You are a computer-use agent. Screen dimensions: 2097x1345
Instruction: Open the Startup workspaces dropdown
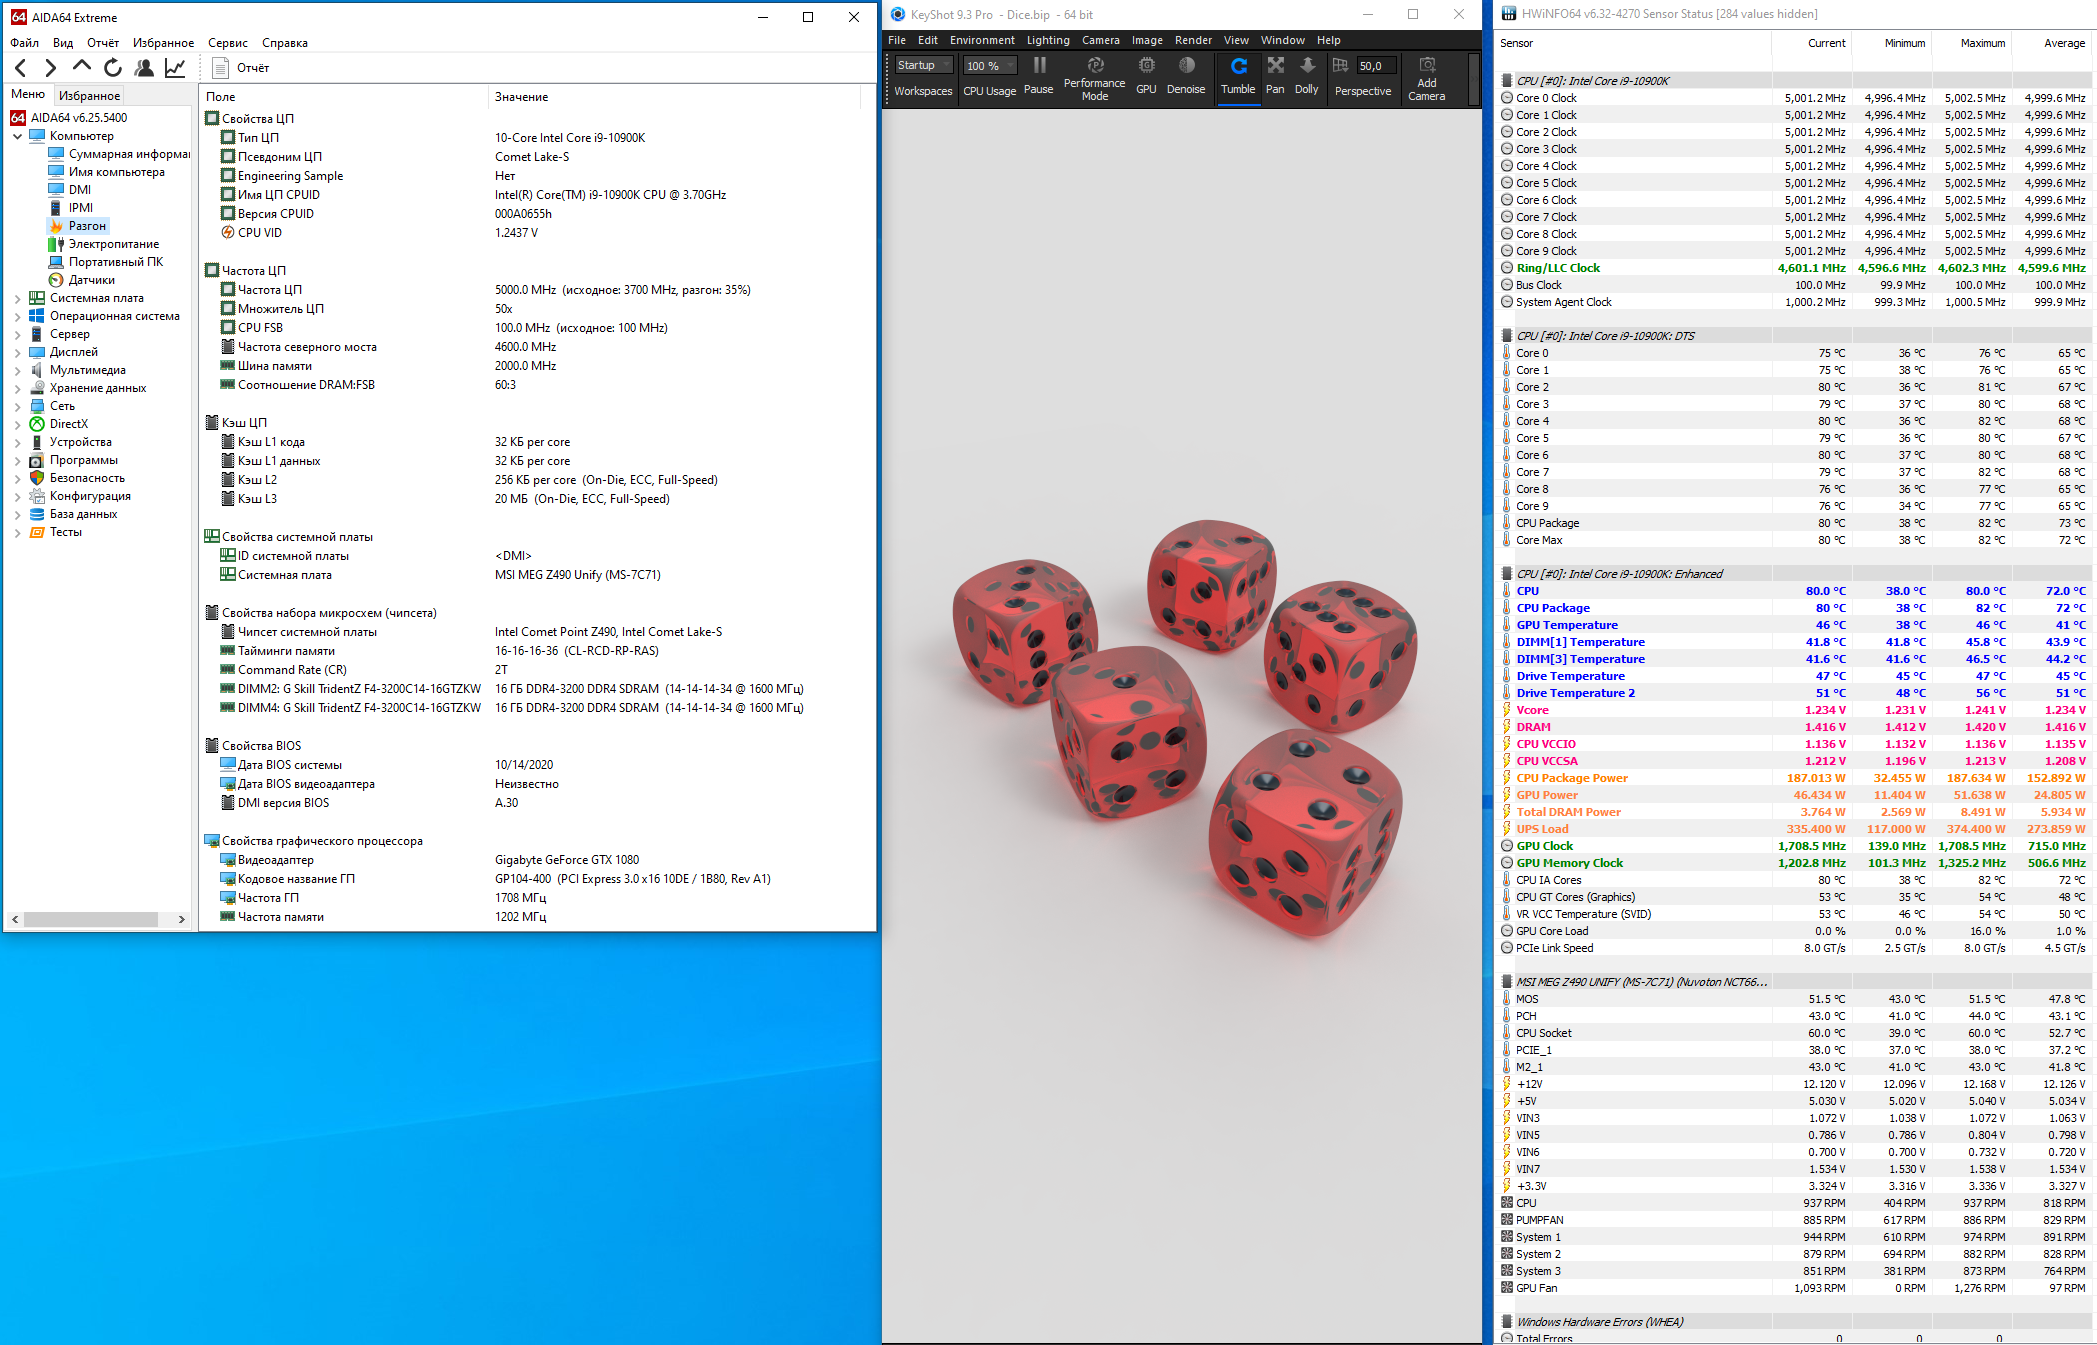923,65
